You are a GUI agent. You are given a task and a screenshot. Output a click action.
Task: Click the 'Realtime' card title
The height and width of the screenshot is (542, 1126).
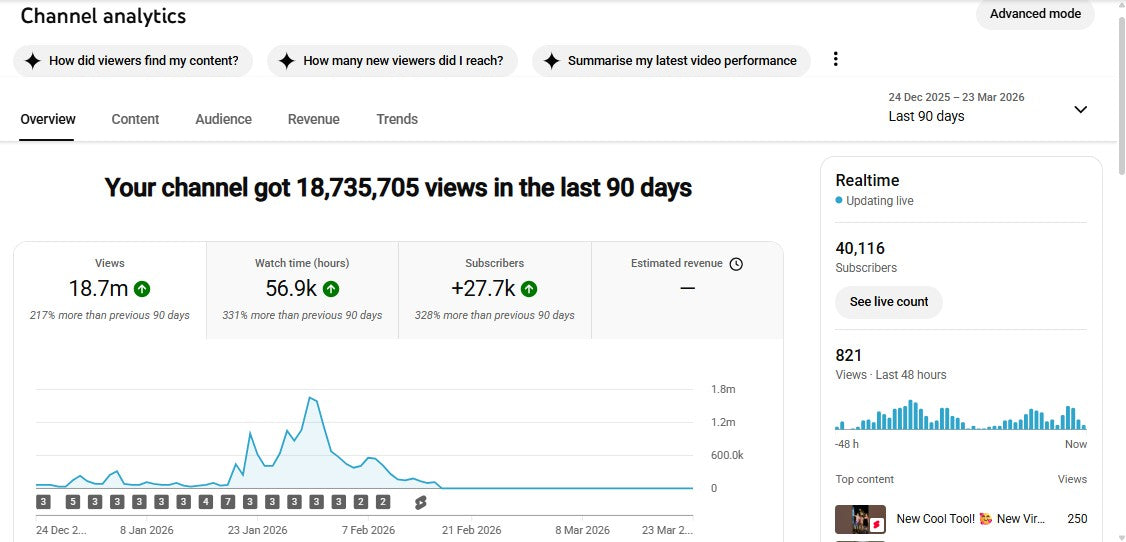coord(867,181)
